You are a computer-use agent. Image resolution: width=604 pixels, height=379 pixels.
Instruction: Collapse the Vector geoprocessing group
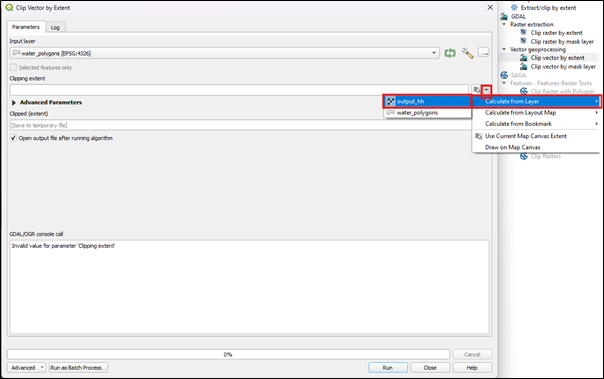point(504,49)
